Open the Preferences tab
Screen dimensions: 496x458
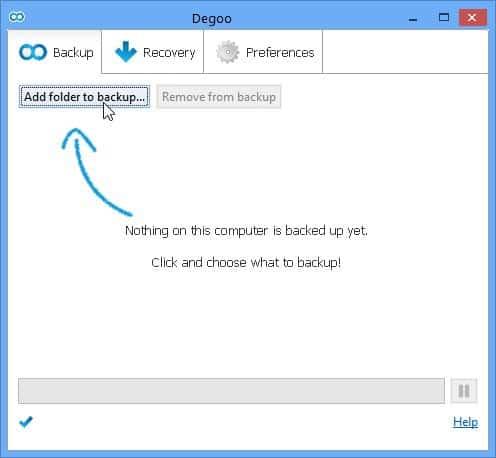pyautogui.click(x=263, y=52)
